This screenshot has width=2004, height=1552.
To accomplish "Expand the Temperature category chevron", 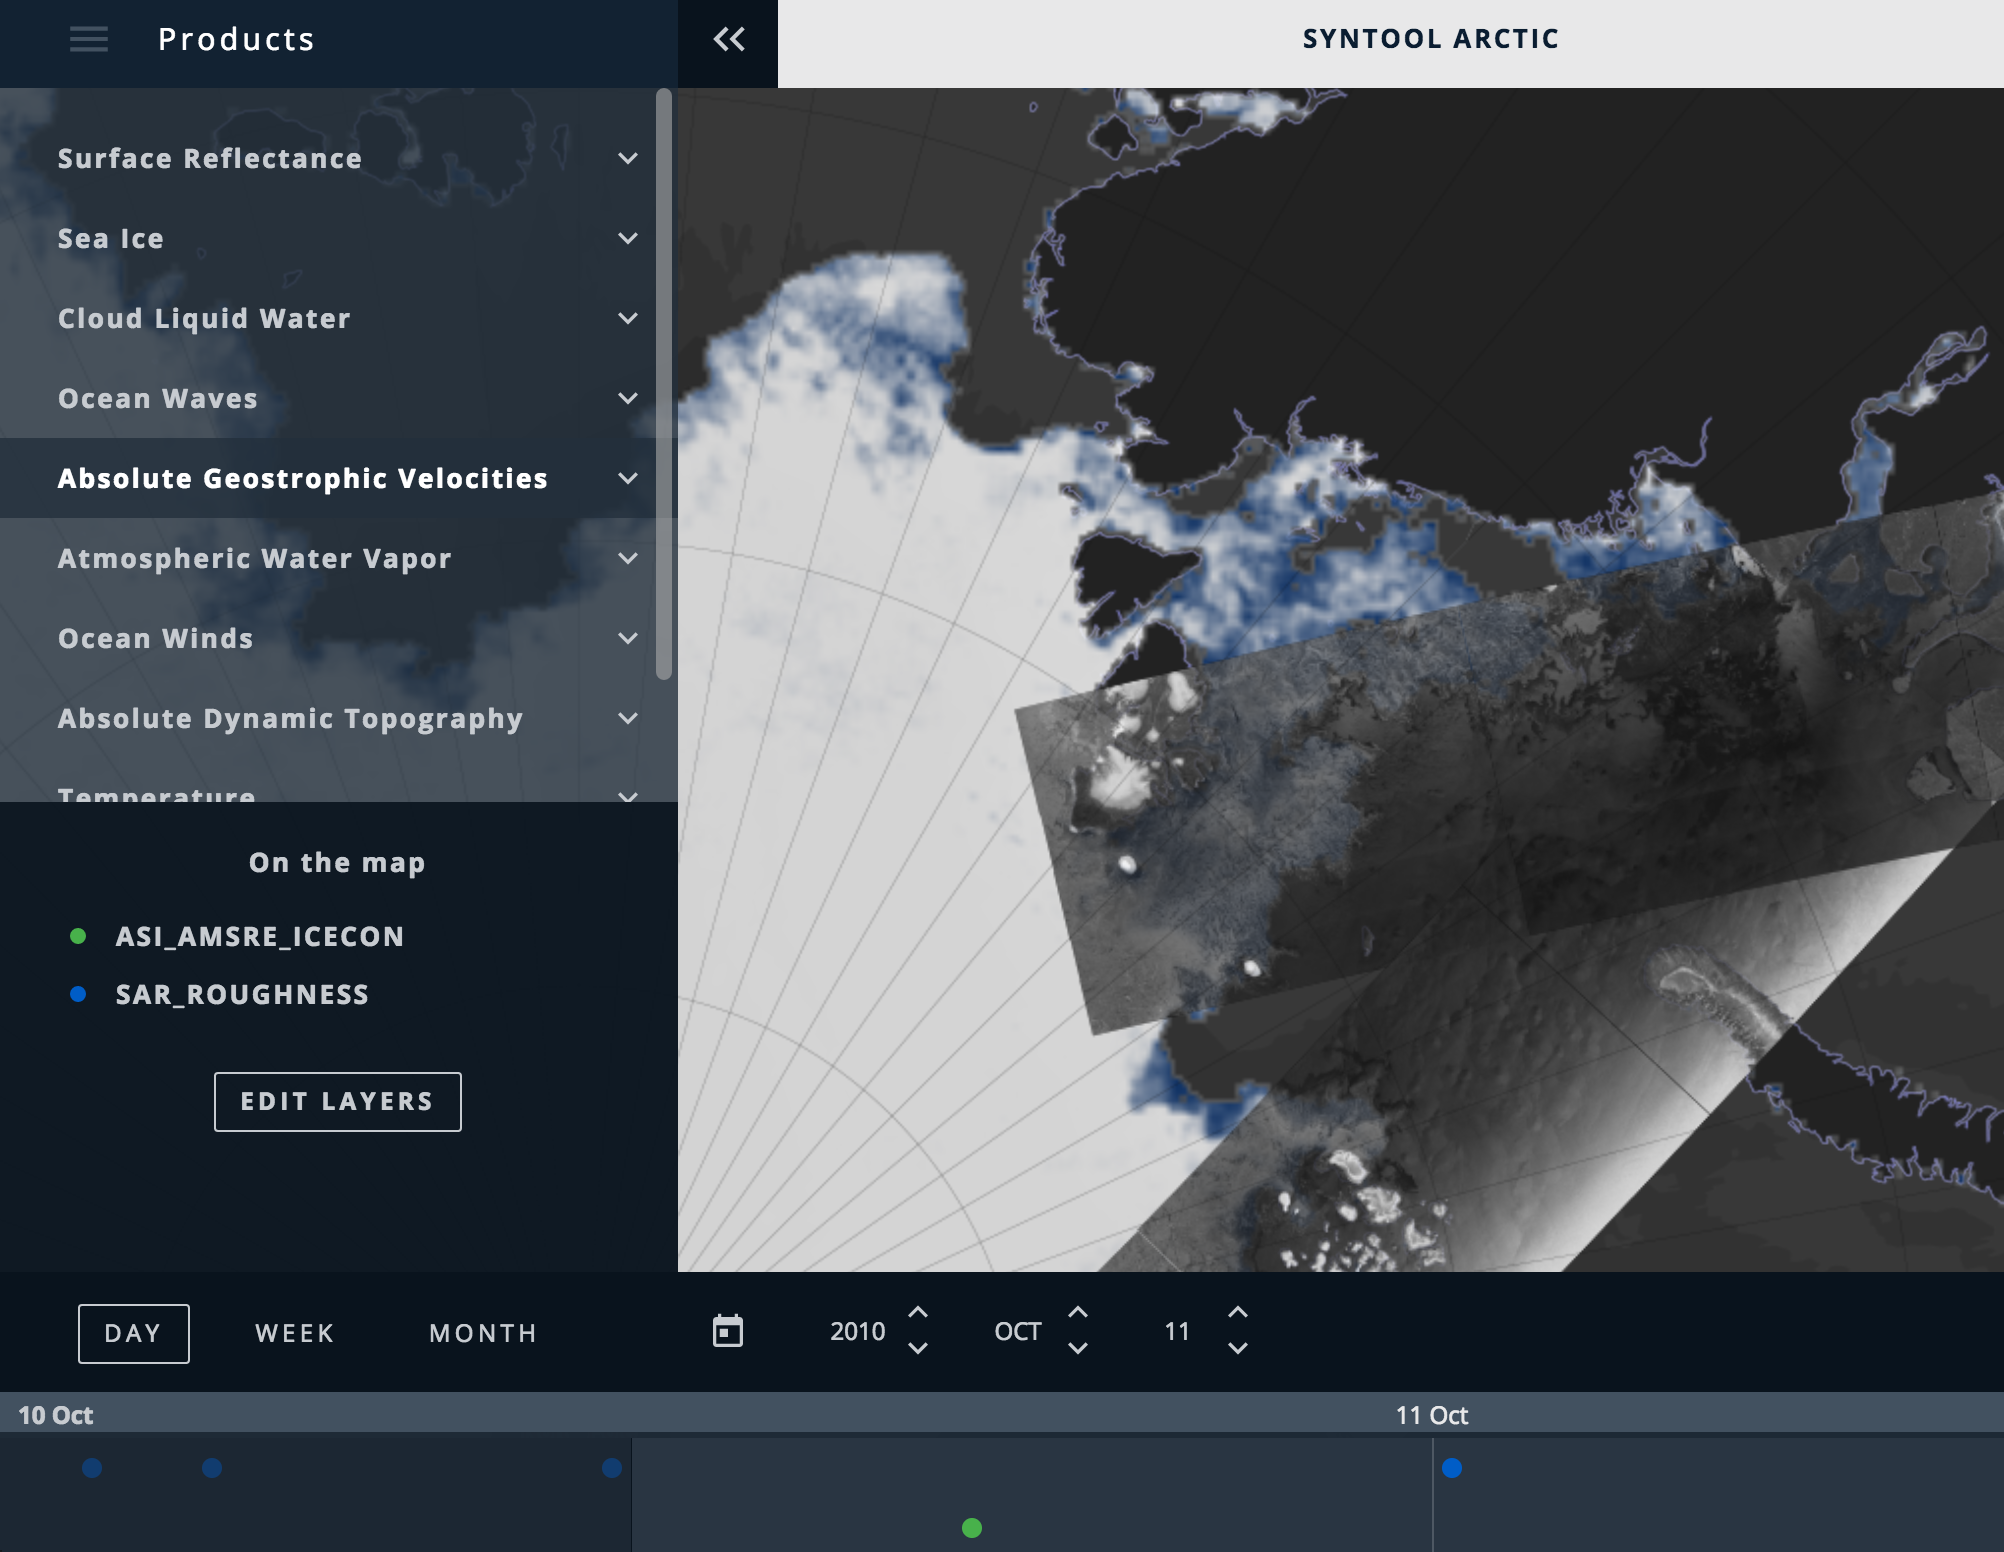I will [x=628, y=796].
